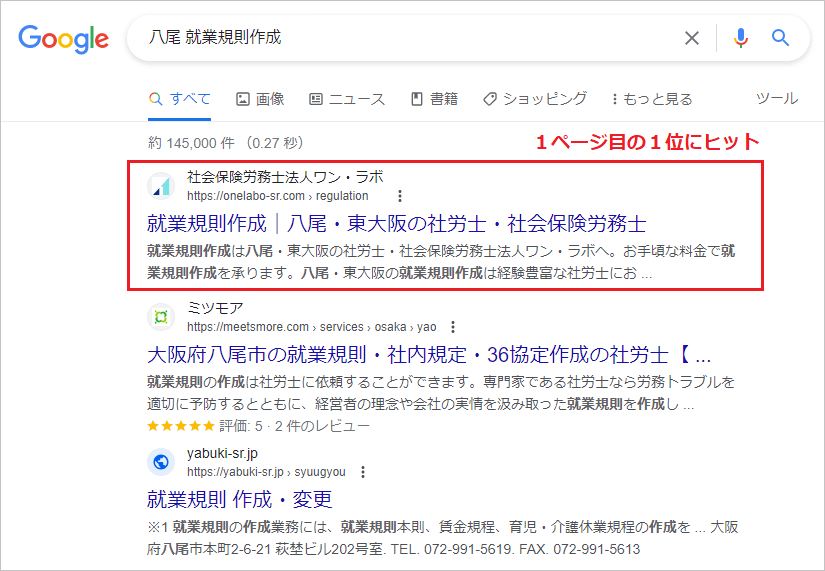The width and height of the screenshot is (825, 571).
Task: Click the https://yabuki-sr.jp › syuugyou URL
Action: [266, 472]
